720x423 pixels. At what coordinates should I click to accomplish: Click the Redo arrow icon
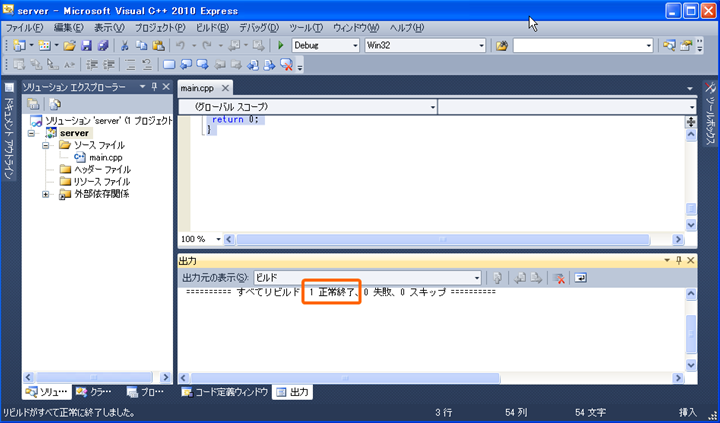(207, 45)
